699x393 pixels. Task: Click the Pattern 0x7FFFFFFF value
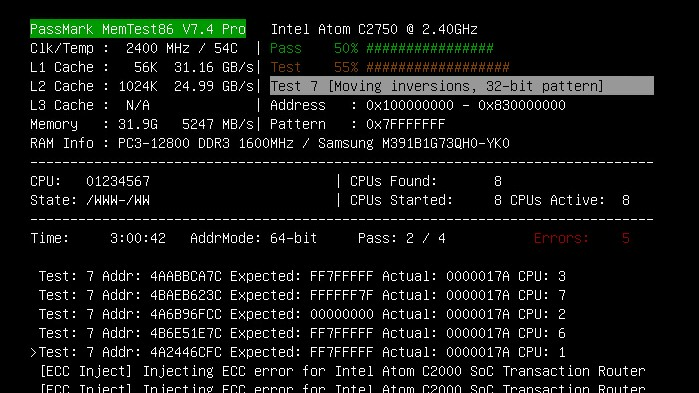[x=406, y=124]
